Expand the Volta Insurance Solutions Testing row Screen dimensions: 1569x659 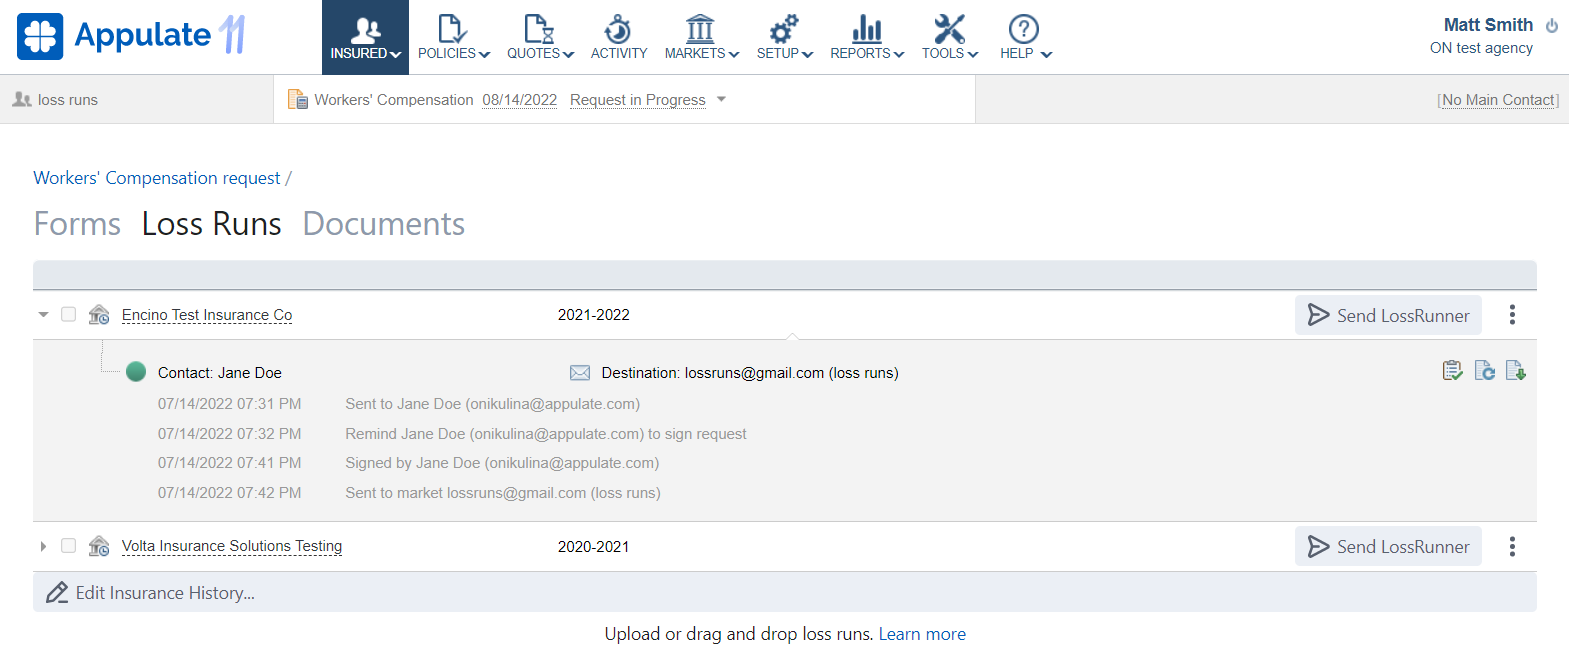click(x=43, y=546)
